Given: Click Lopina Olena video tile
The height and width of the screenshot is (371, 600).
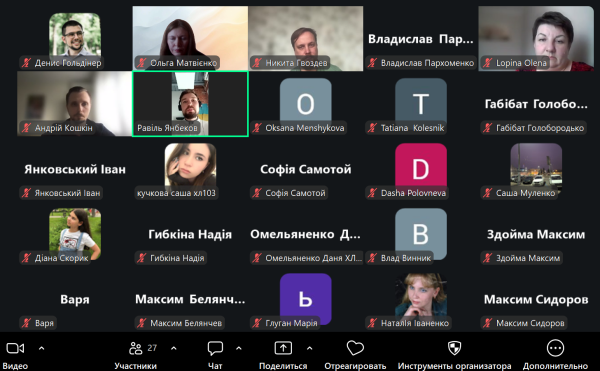Looking at the screenshot, I should [536, 38].
